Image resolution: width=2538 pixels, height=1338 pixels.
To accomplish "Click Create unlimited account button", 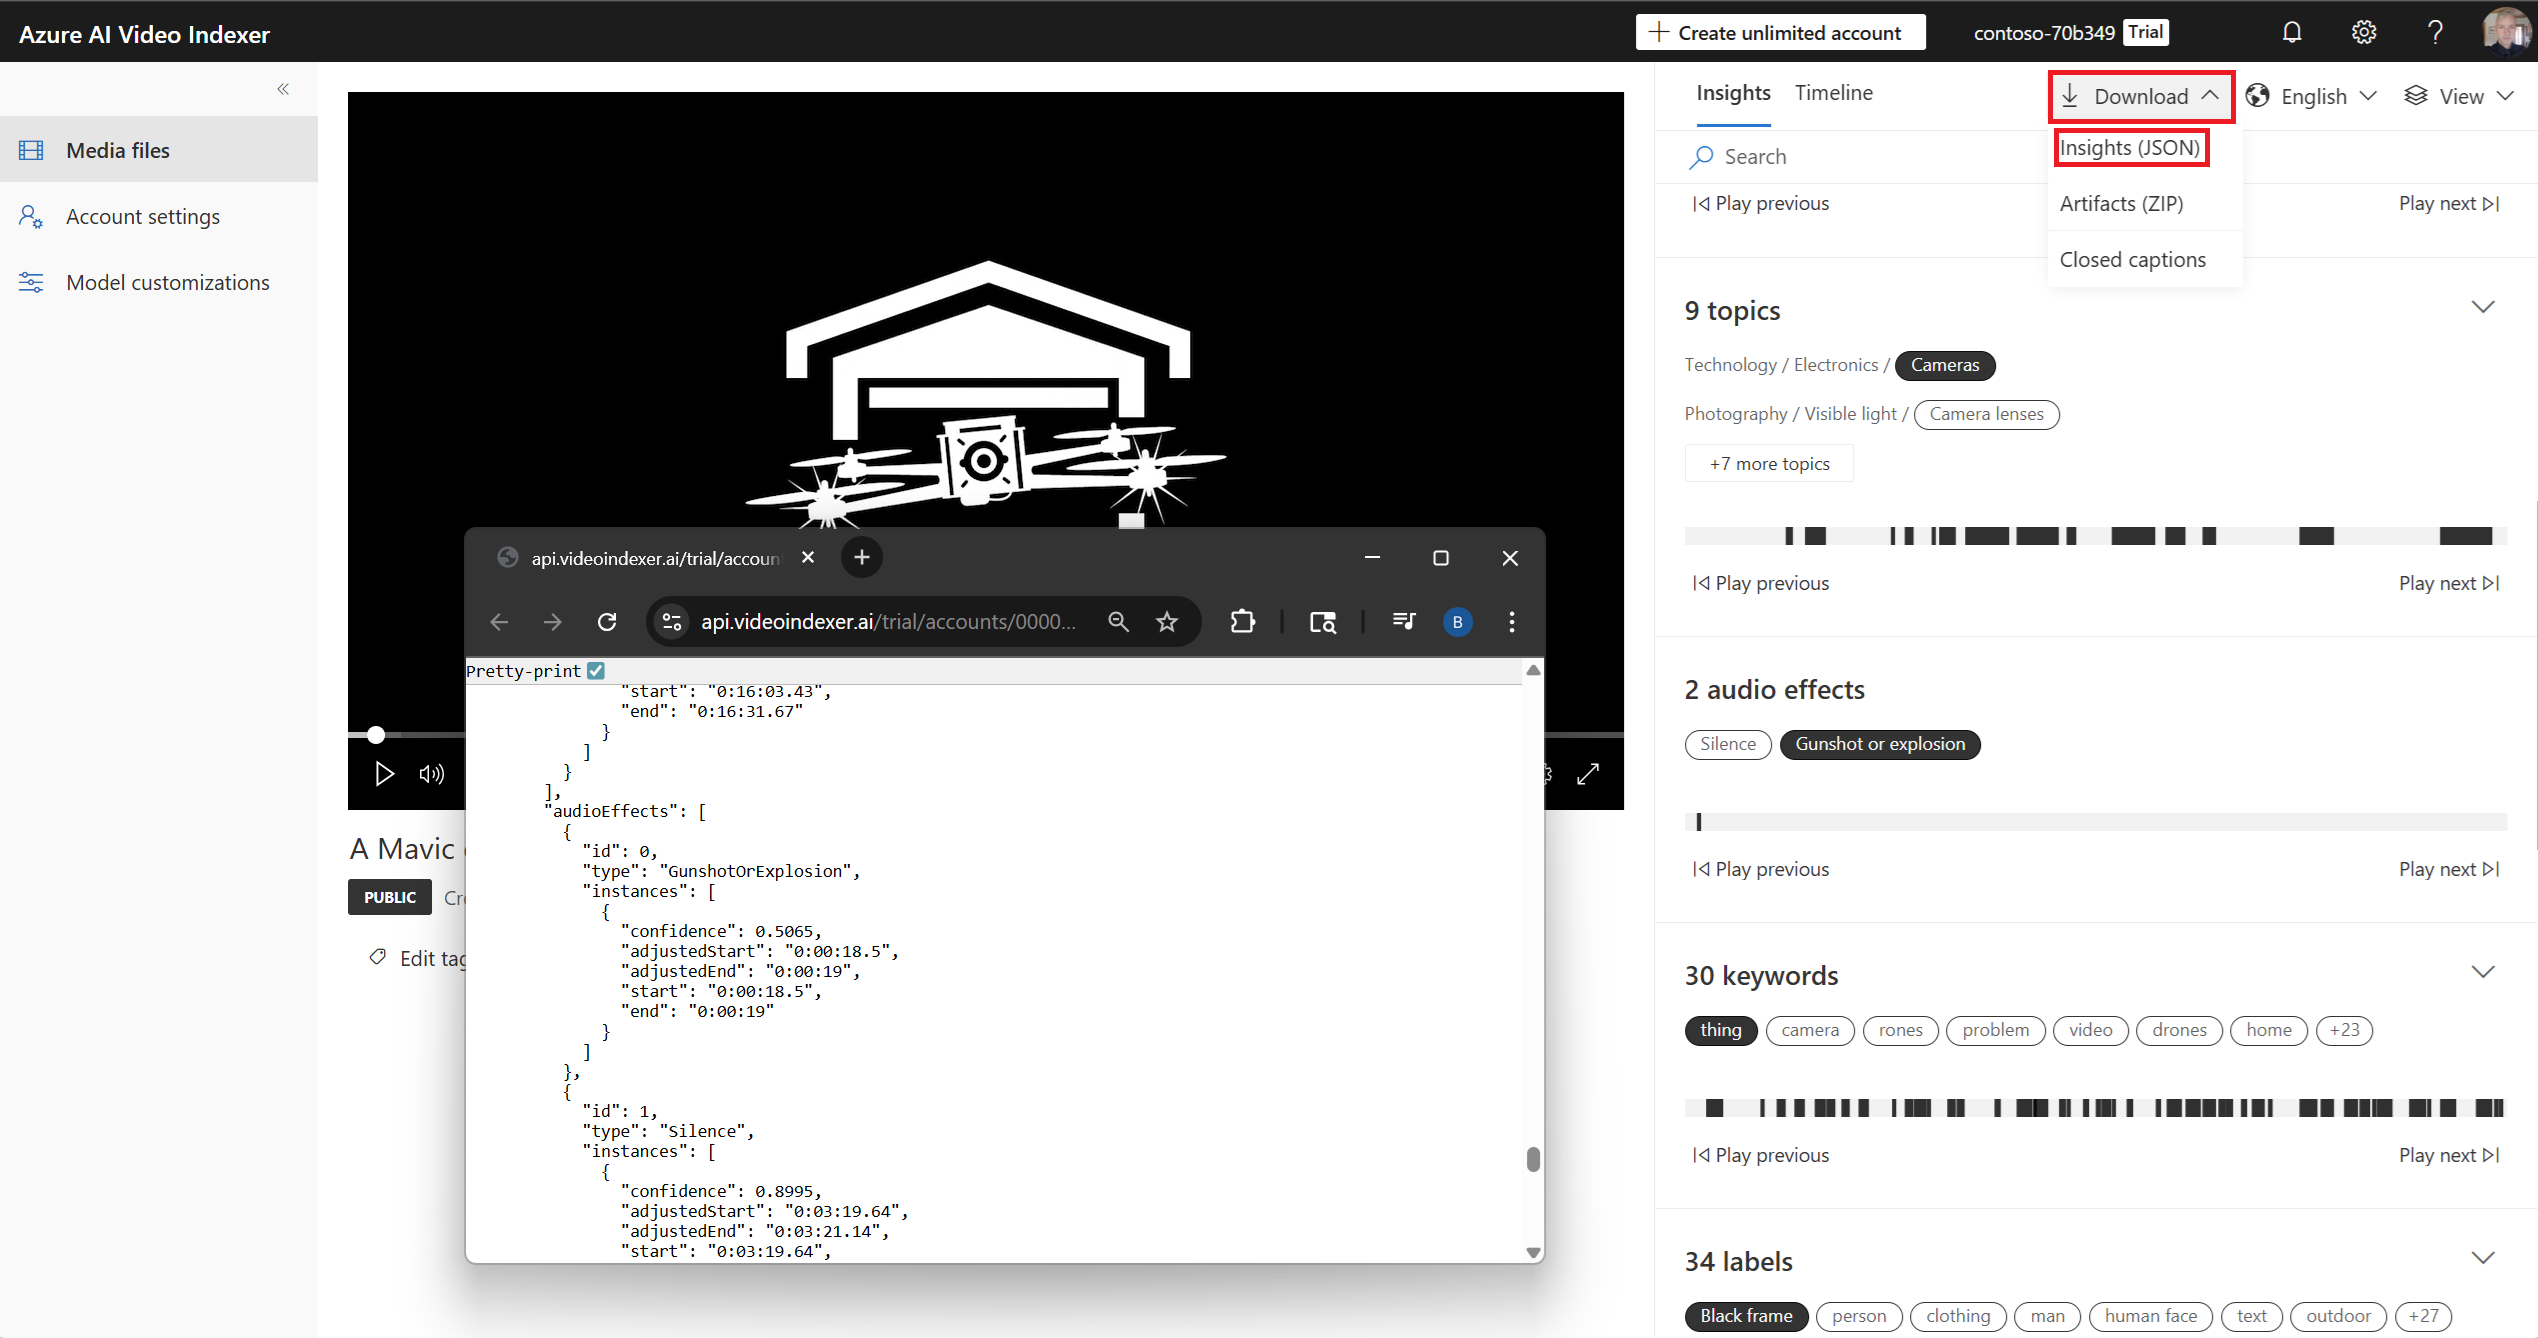I will tap(1780, 32).
